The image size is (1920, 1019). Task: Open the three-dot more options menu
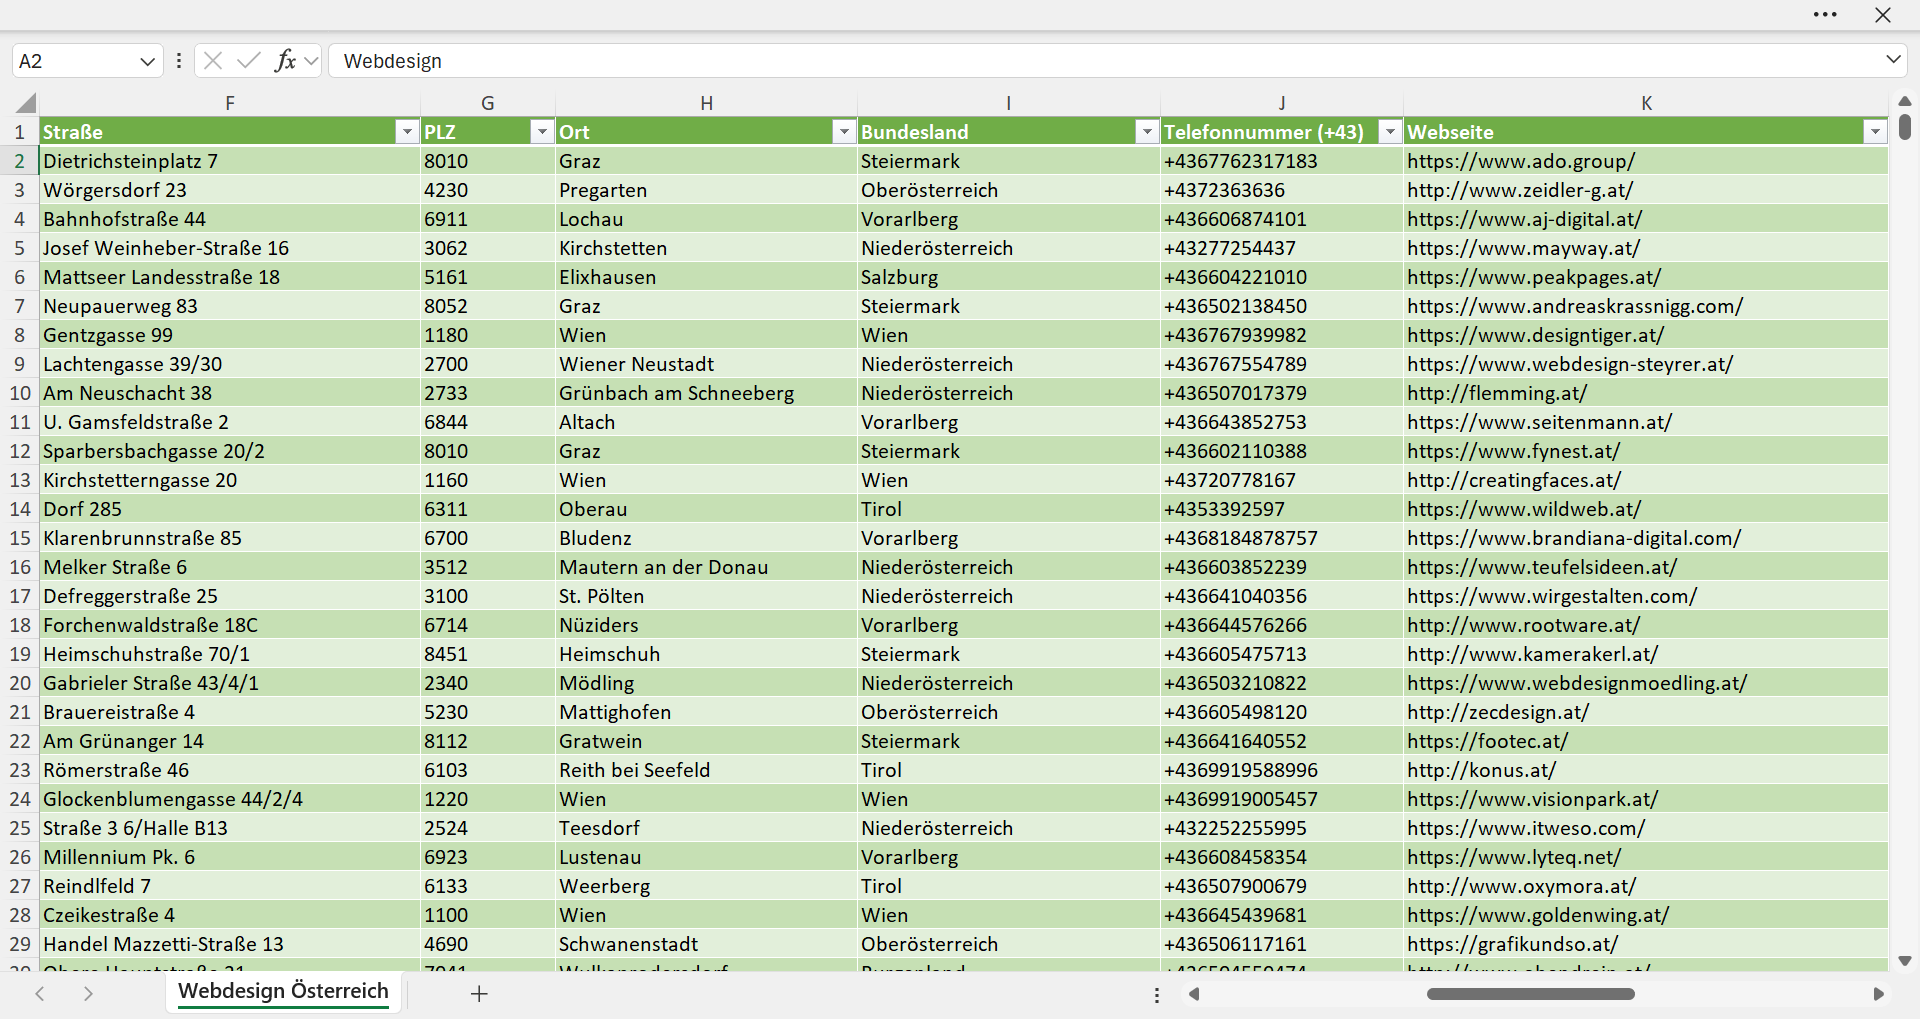1825,15
